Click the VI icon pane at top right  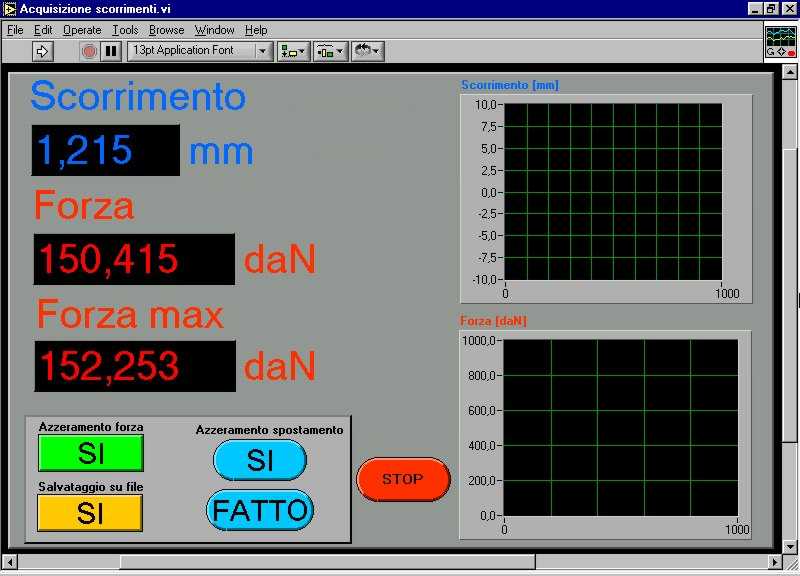(781, 42)
